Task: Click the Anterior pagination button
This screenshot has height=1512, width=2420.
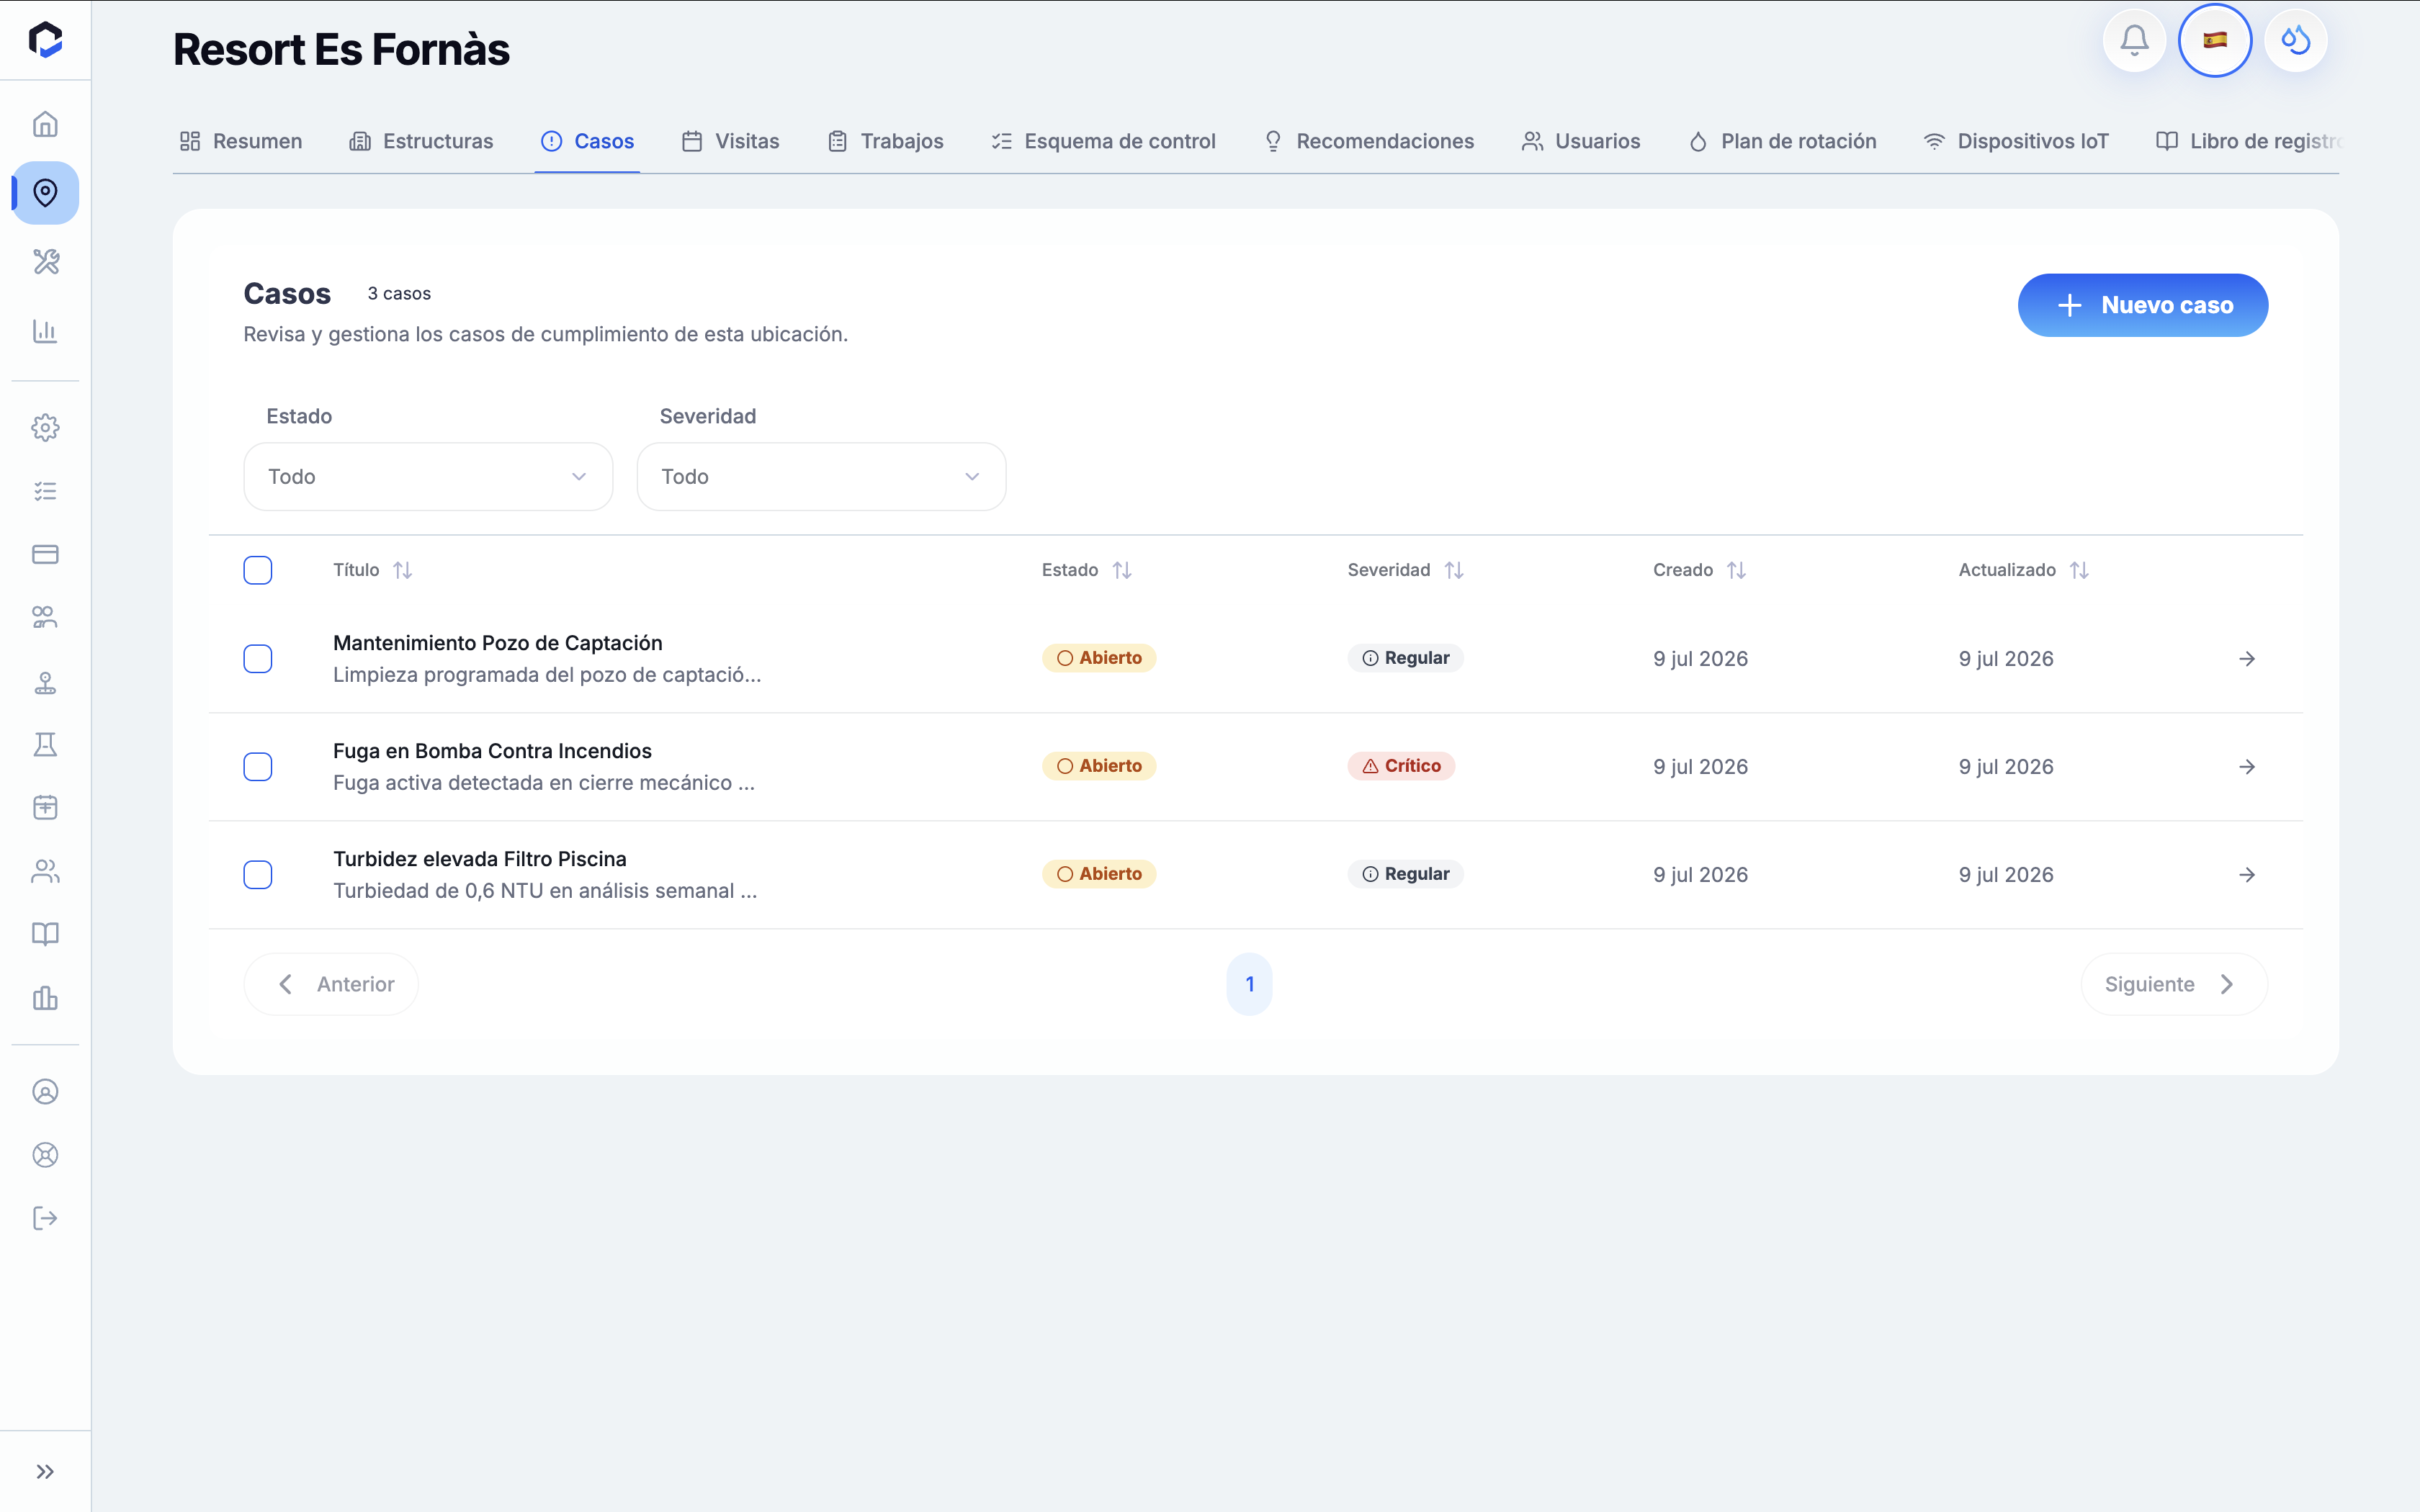Action: click(331, 984)
